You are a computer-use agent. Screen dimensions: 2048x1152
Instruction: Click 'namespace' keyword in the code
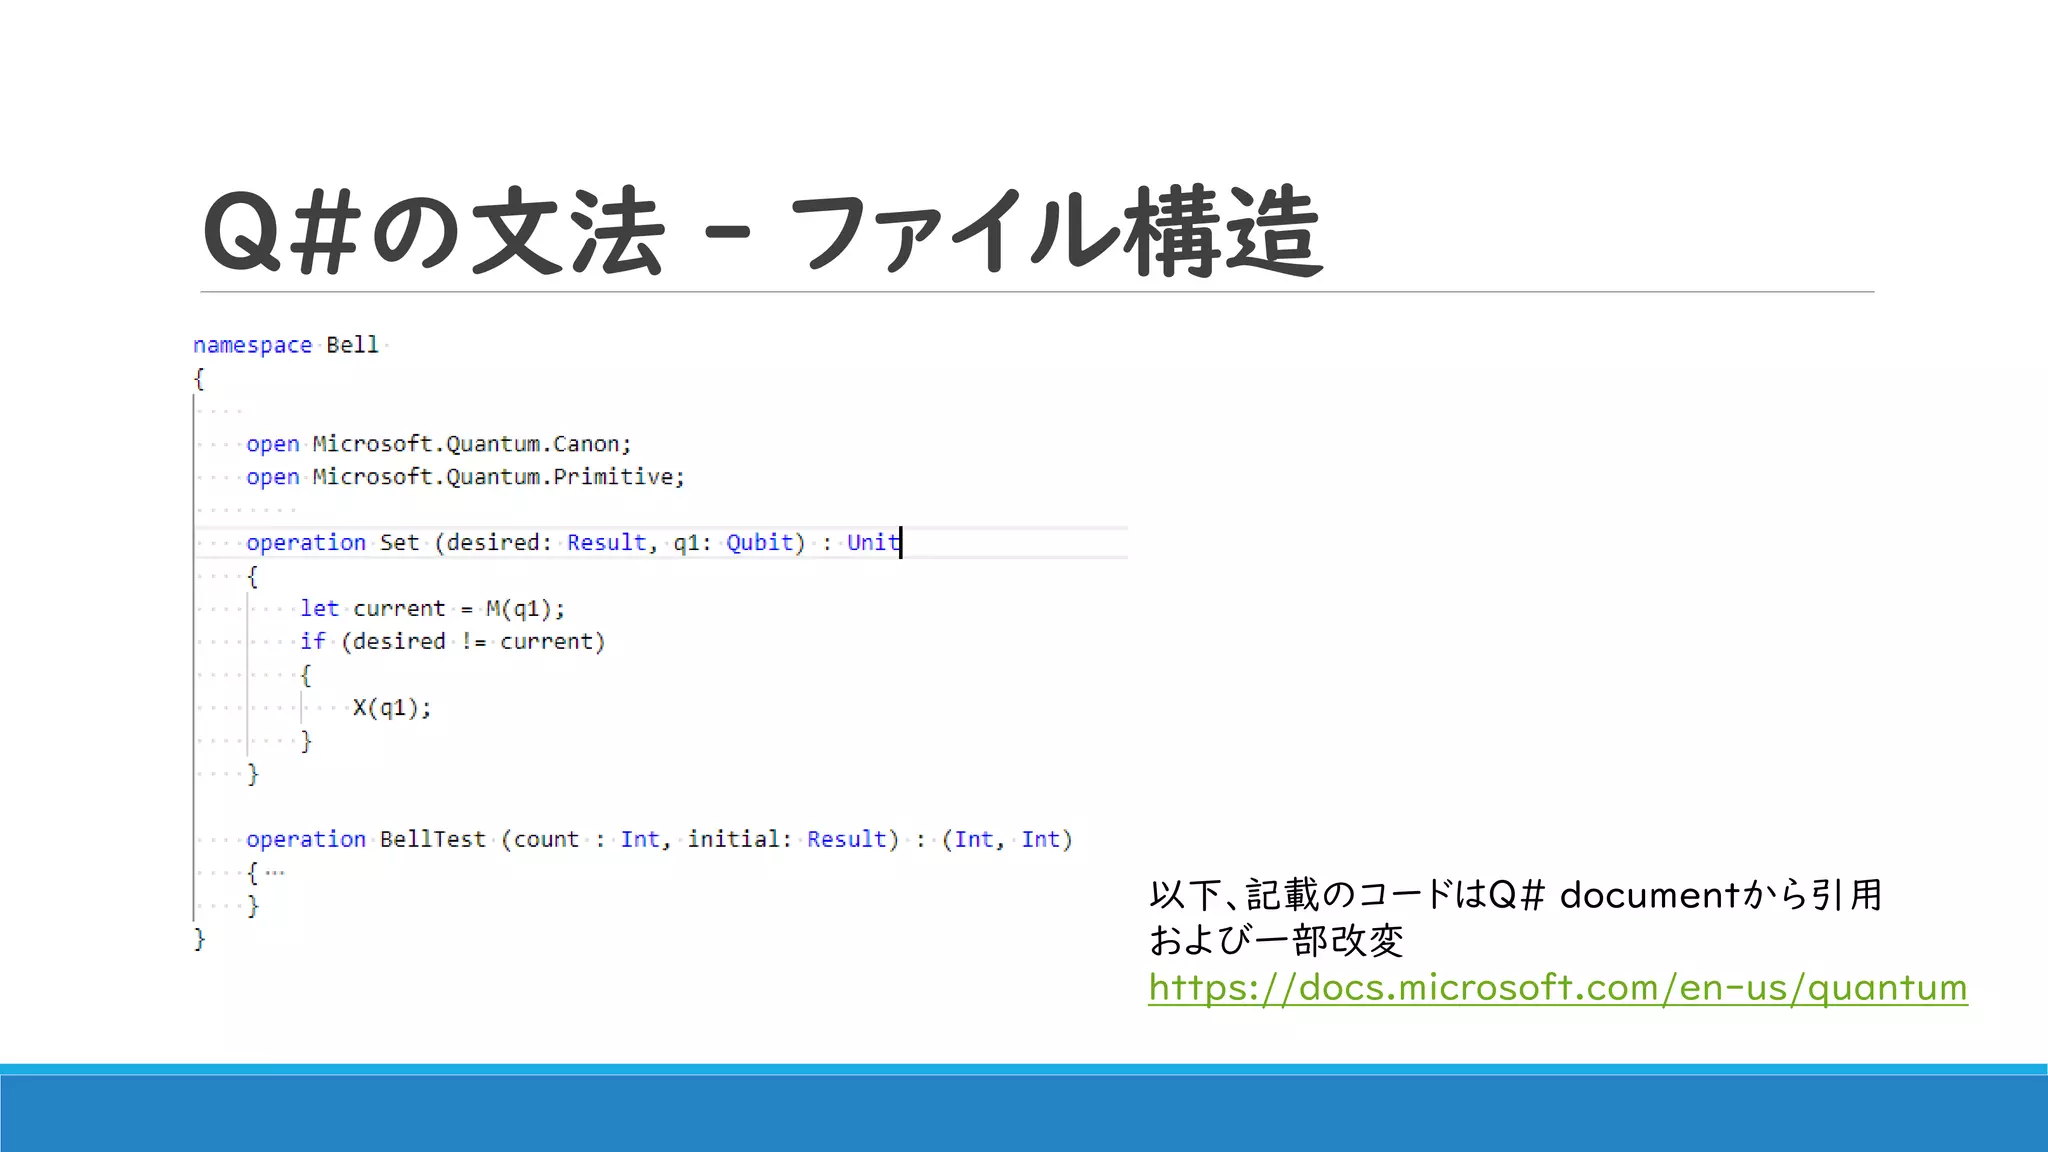click(x=252, y=345)
